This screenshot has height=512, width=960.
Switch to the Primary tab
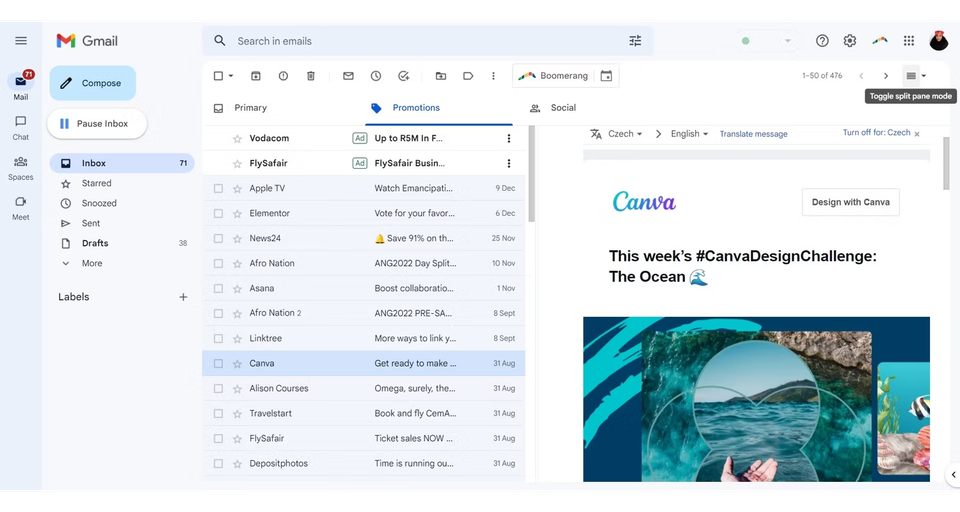(250, 108)
